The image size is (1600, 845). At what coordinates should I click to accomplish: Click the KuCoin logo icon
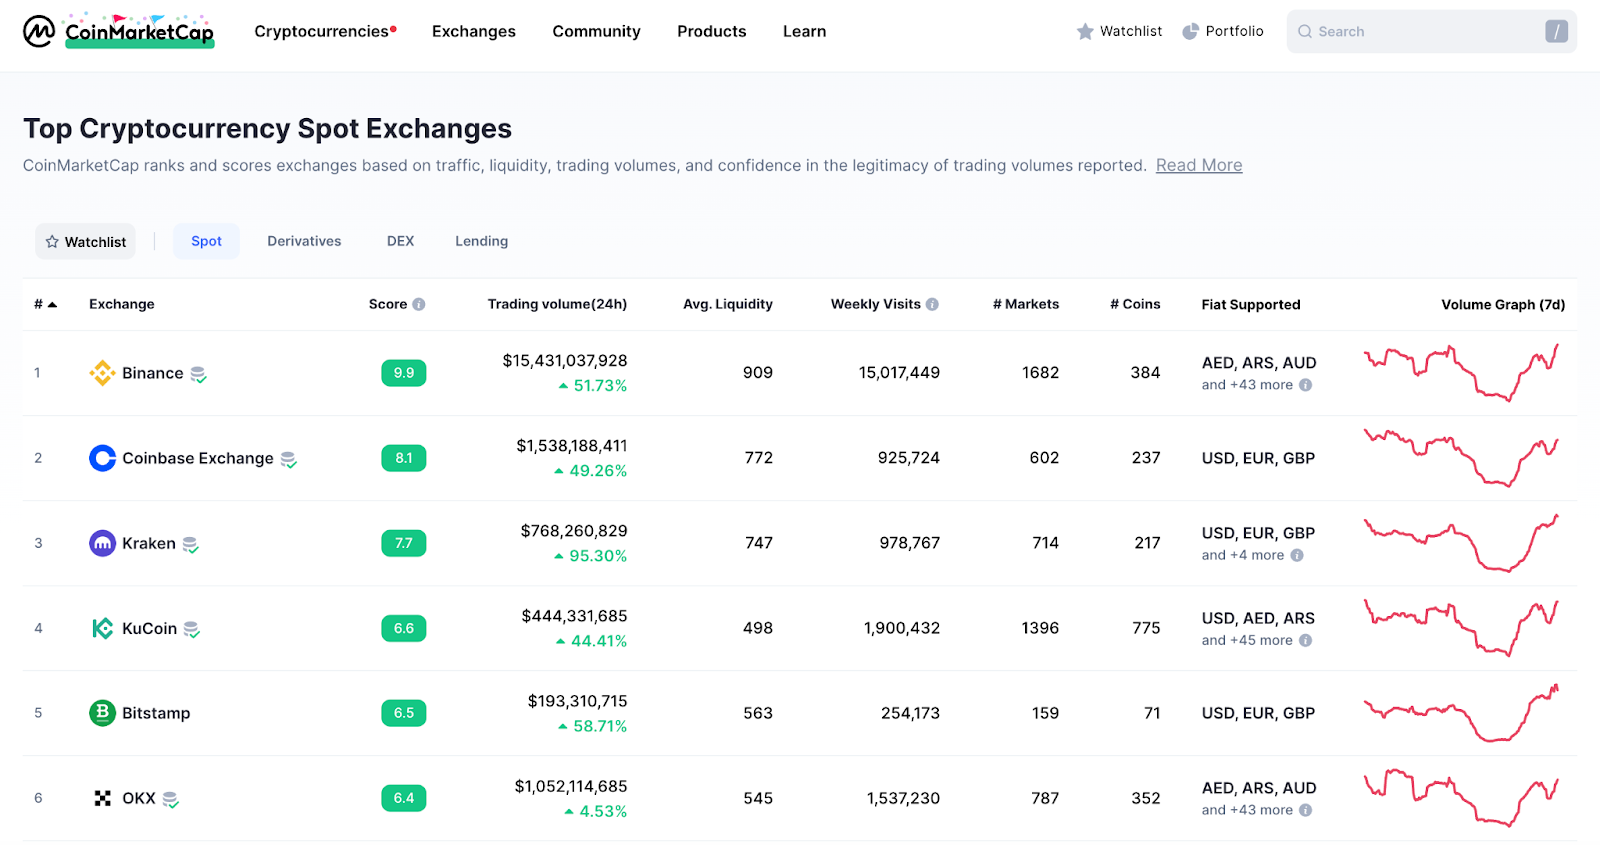click(x=102, y=628)
